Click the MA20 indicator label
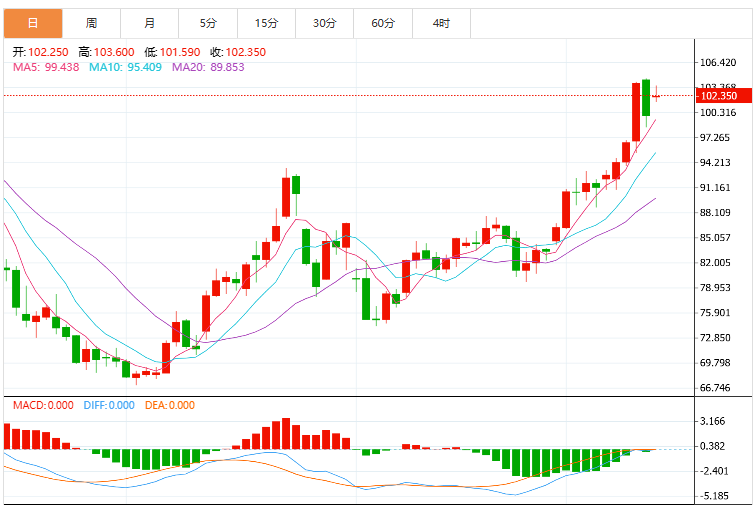Viewport: 756px width, 505px height. pyautogui.click(x=208, y=67)
